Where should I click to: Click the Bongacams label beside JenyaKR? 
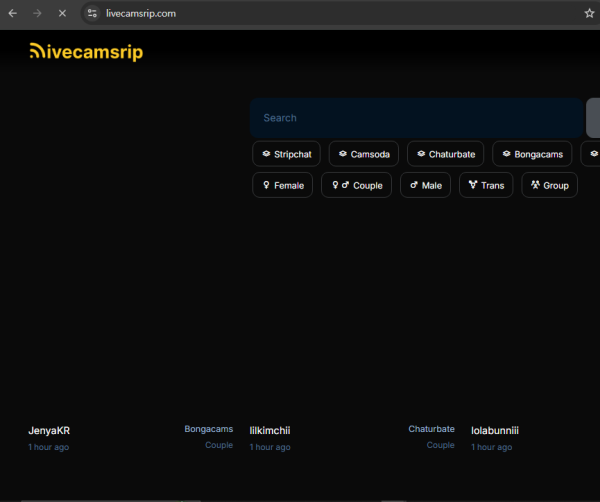coord(209,429)
